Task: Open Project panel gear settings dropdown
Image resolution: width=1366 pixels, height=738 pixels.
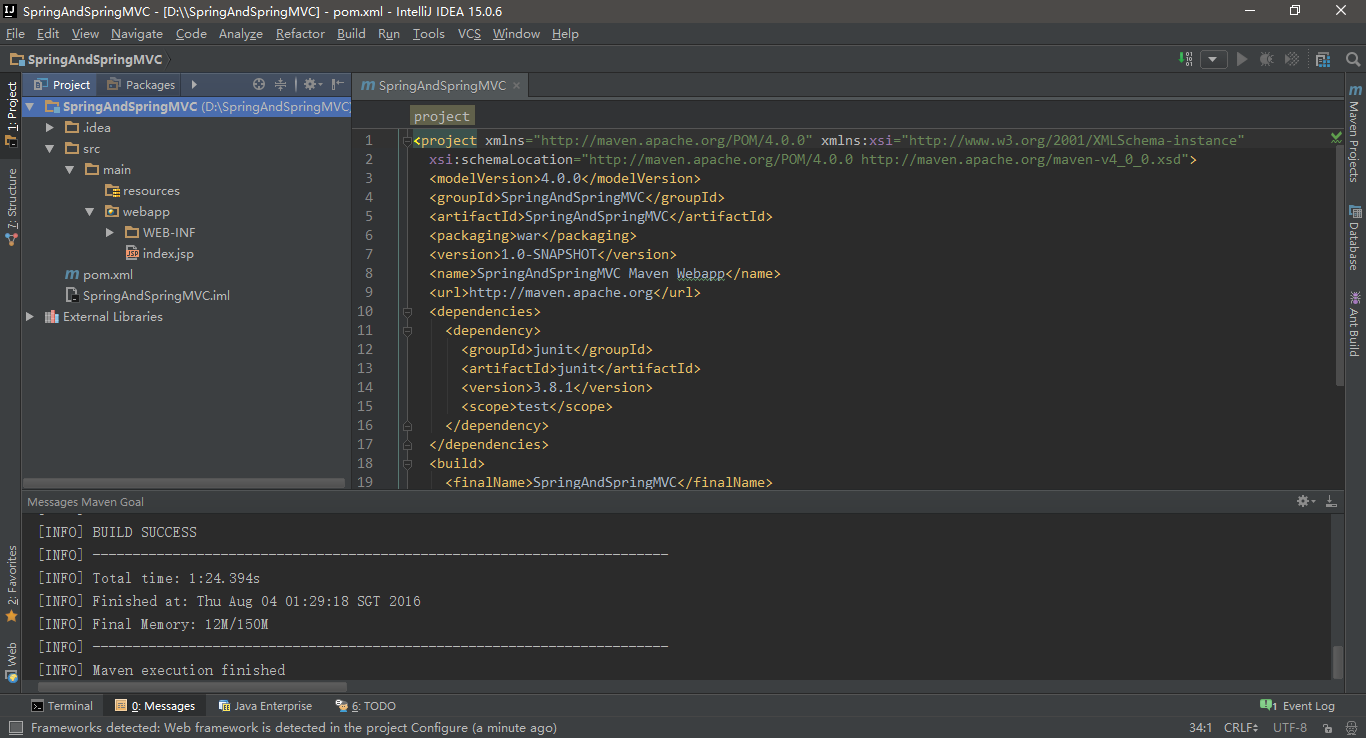Action: (311, 85)
